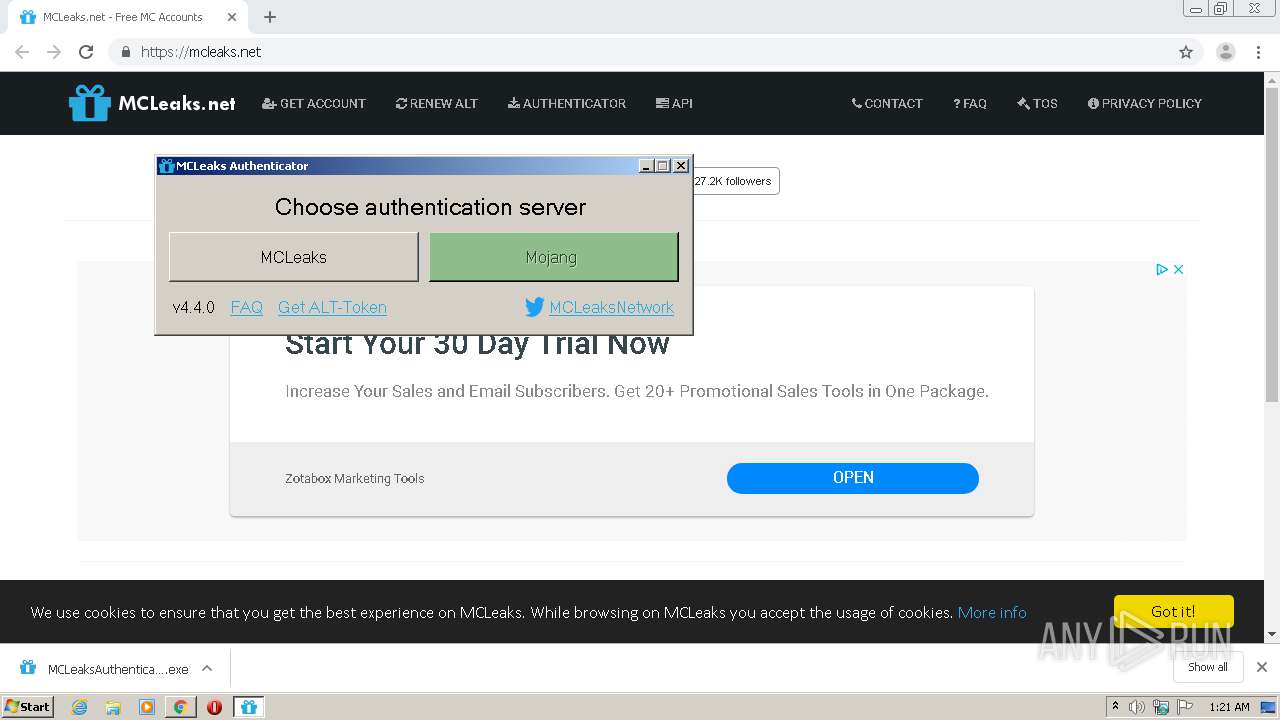Close the ad with X icon

[x=1178, y=269]
